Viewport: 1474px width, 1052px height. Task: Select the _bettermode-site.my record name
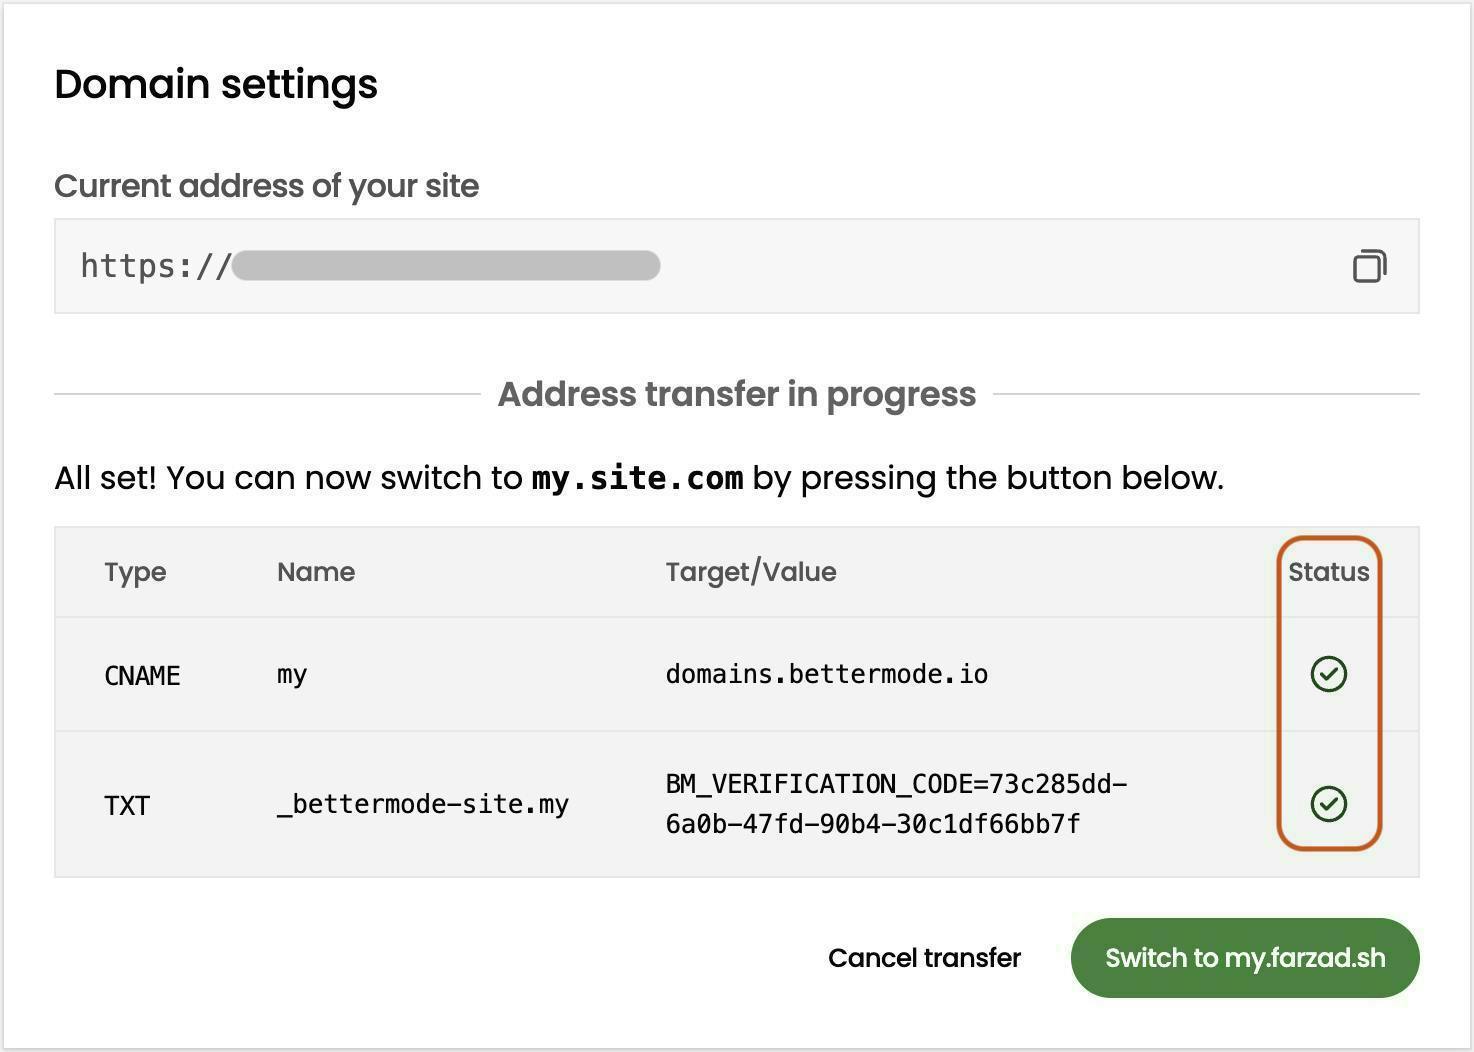click(x=422, y=804)
